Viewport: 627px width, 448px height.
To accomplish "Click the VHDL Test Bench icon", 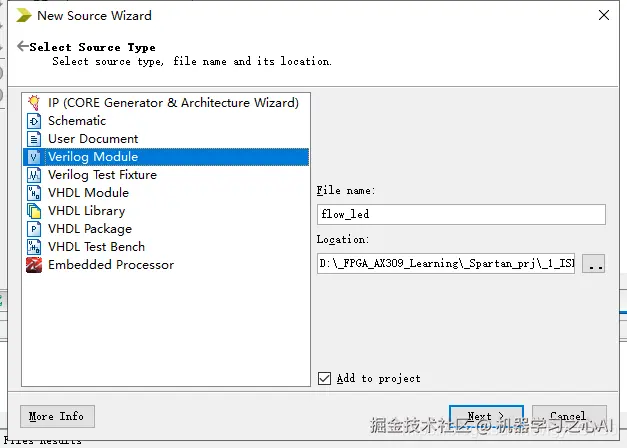I will 34,247.
